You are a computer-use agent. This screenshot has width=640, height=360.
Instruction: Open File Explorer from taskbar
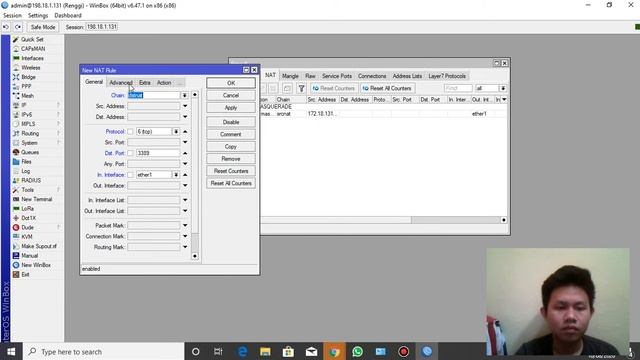tap(265, 351)
